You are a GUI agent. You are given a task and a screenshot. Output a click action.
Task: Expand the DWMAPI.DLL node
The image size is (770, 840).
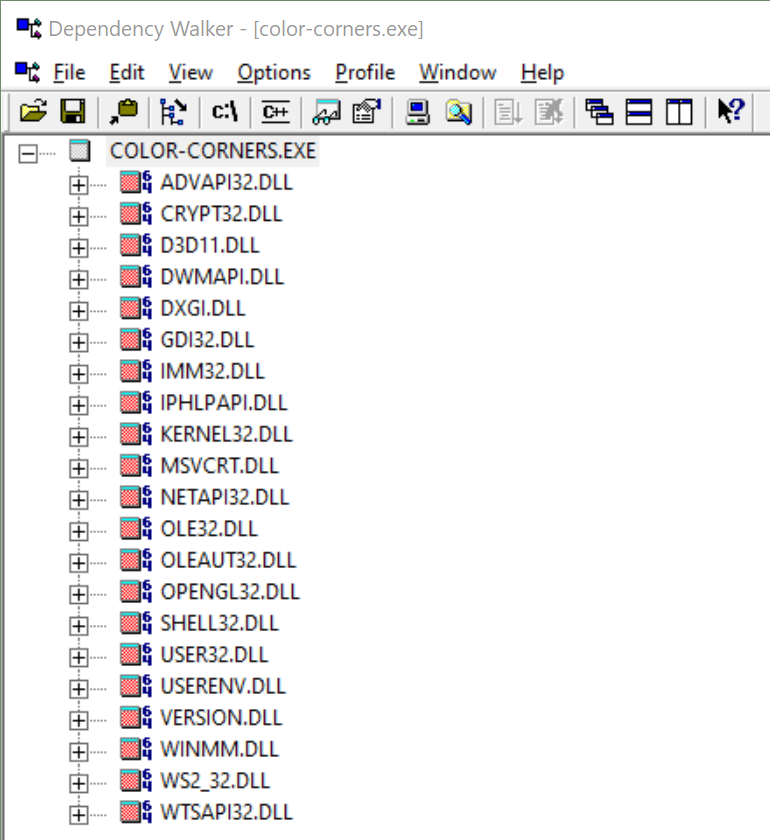coord(78,280)
